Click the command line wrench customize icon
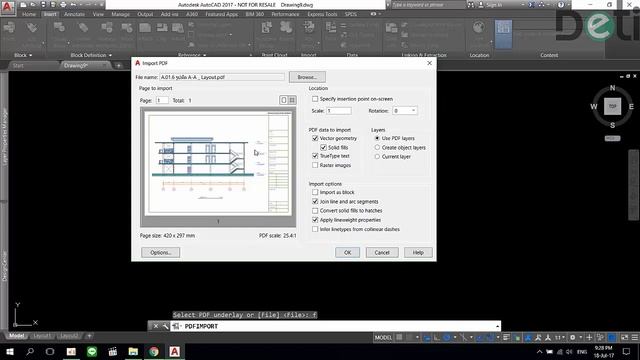This screenshot has height=360, width=640. (x=165, y=326)
